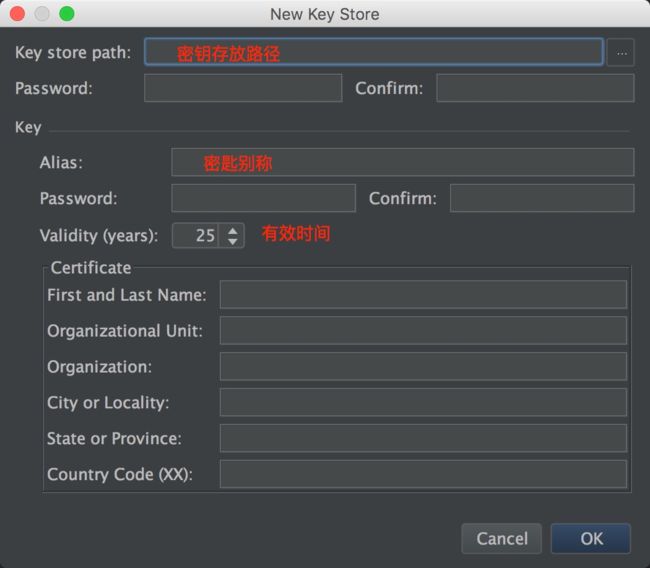
Task: Click the City or Locality field
Action: (423, 402)
